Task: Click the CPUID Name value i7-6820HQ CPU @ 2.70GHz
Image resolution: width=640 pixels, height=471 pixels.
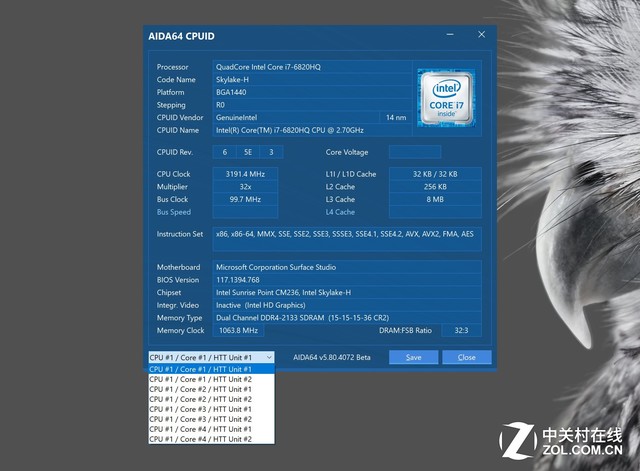Action: [312, 130]
